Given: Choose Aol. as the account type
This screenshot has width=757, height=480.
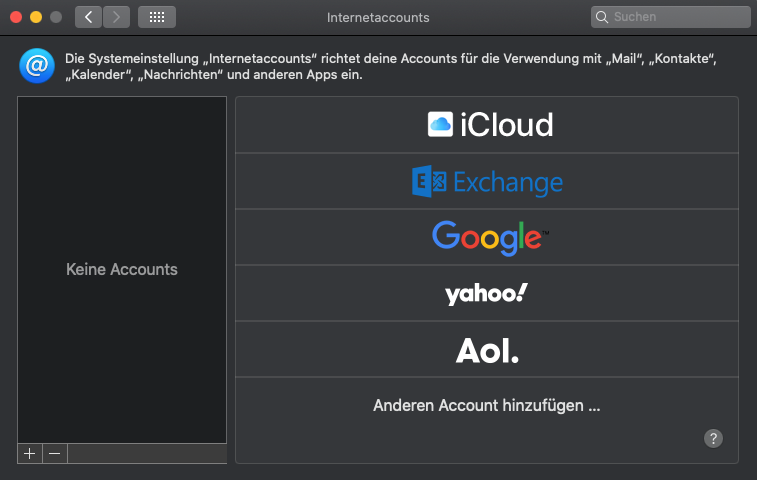Looking at the screenshot, I should click(487, 350).
